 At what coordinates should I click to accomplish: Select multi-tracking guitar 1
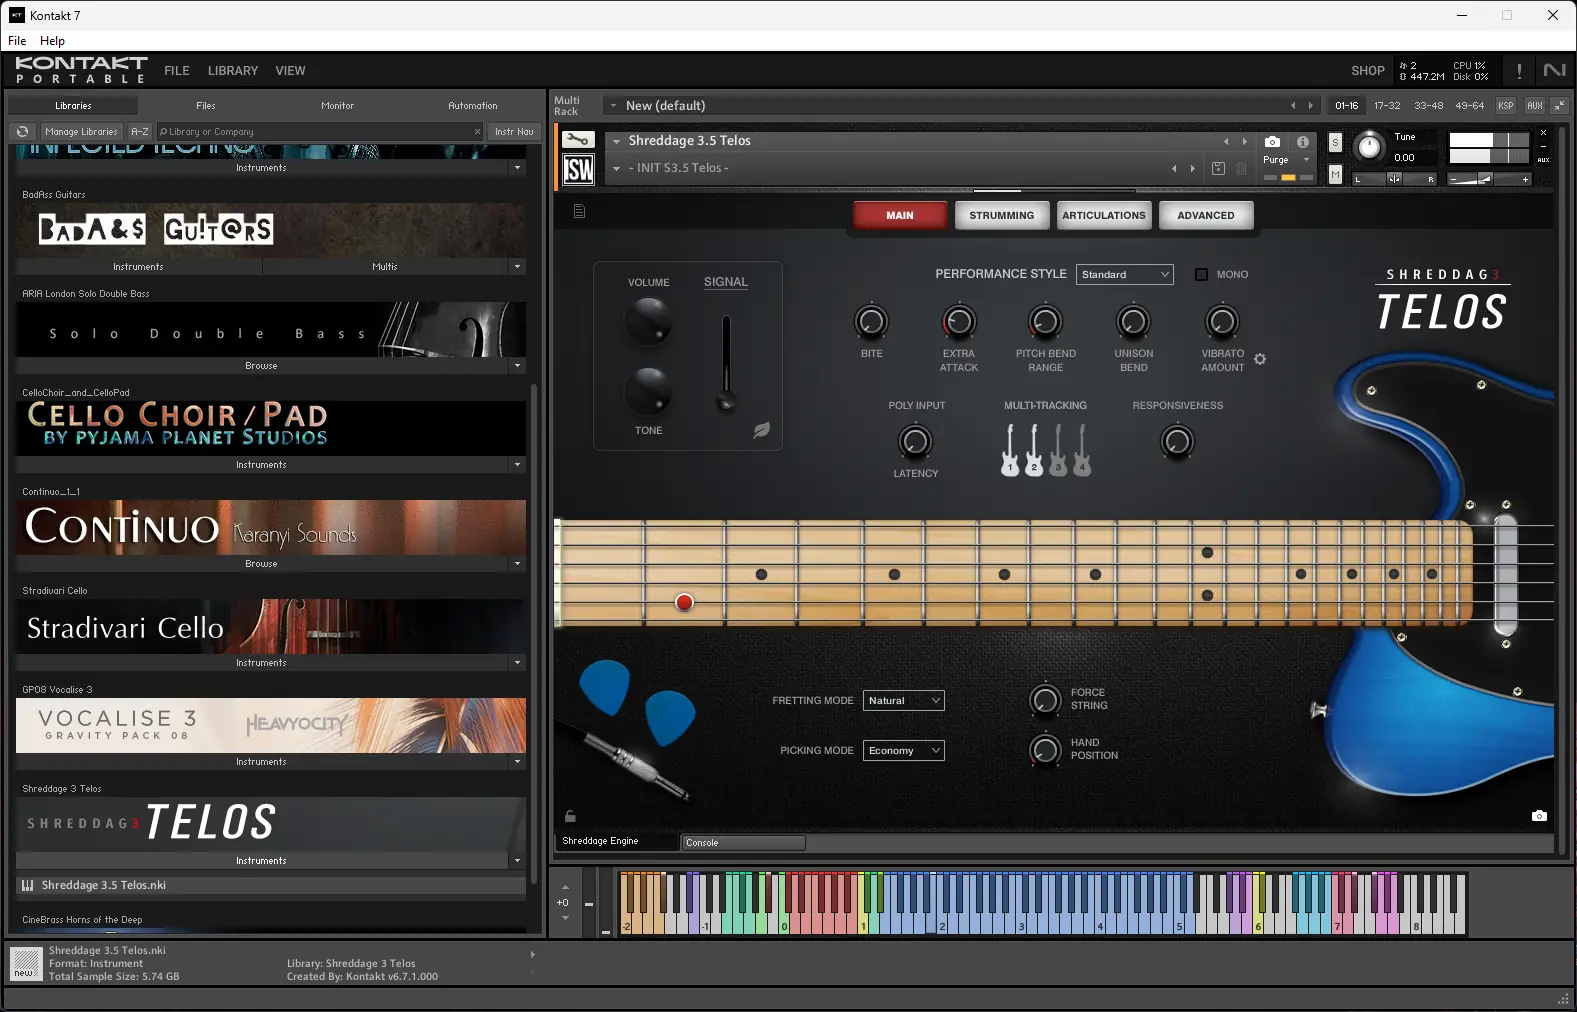[x=1010, y=450]
